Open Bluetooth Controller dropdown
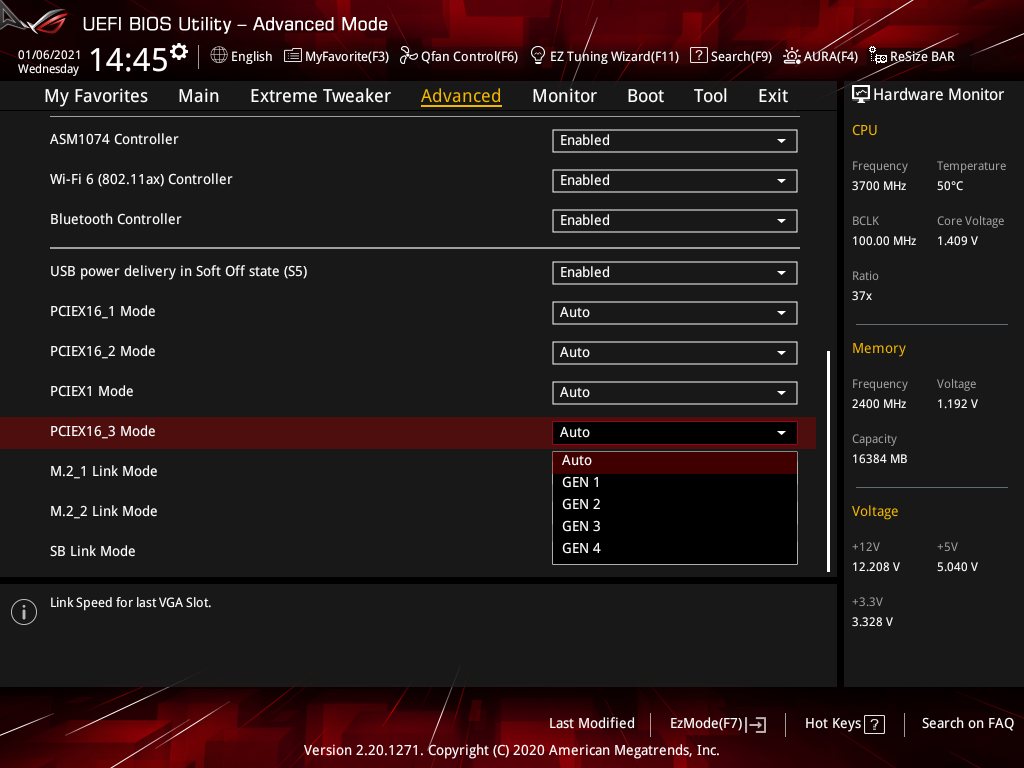The image size is (1024, 768). click(675, 220)
